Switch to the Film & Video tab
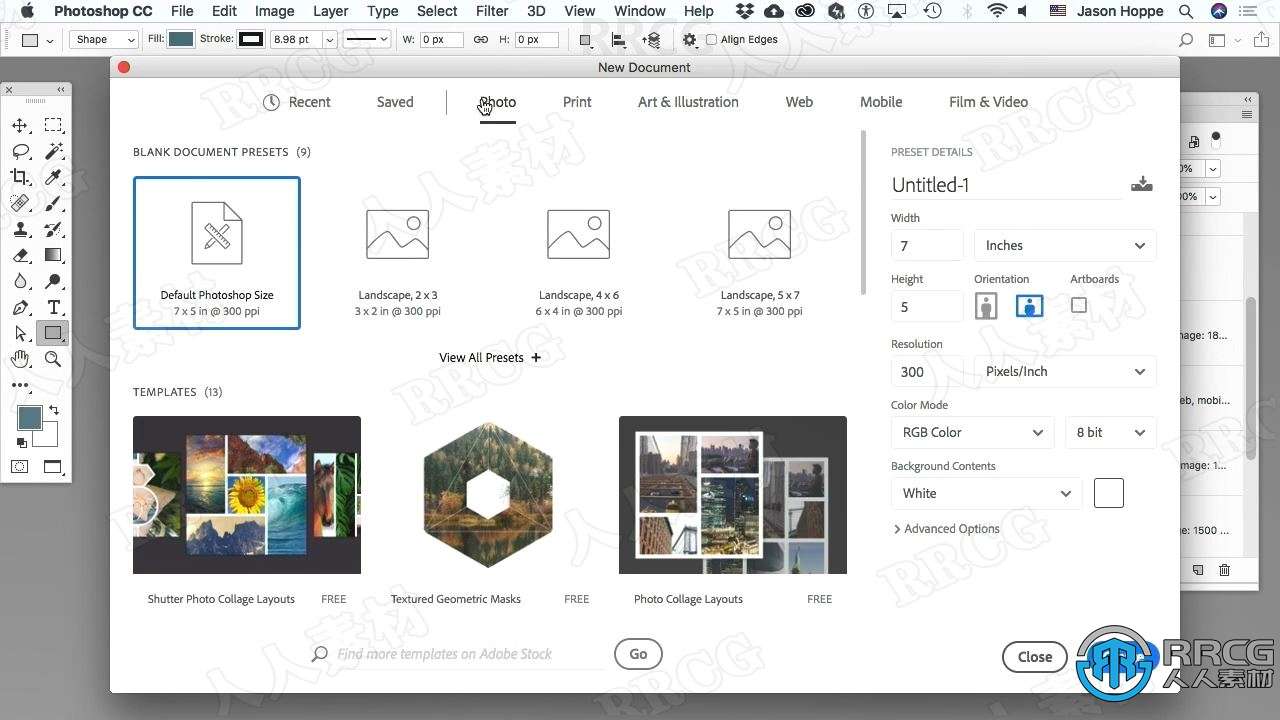1280x720 pixels. pos(988,102)
